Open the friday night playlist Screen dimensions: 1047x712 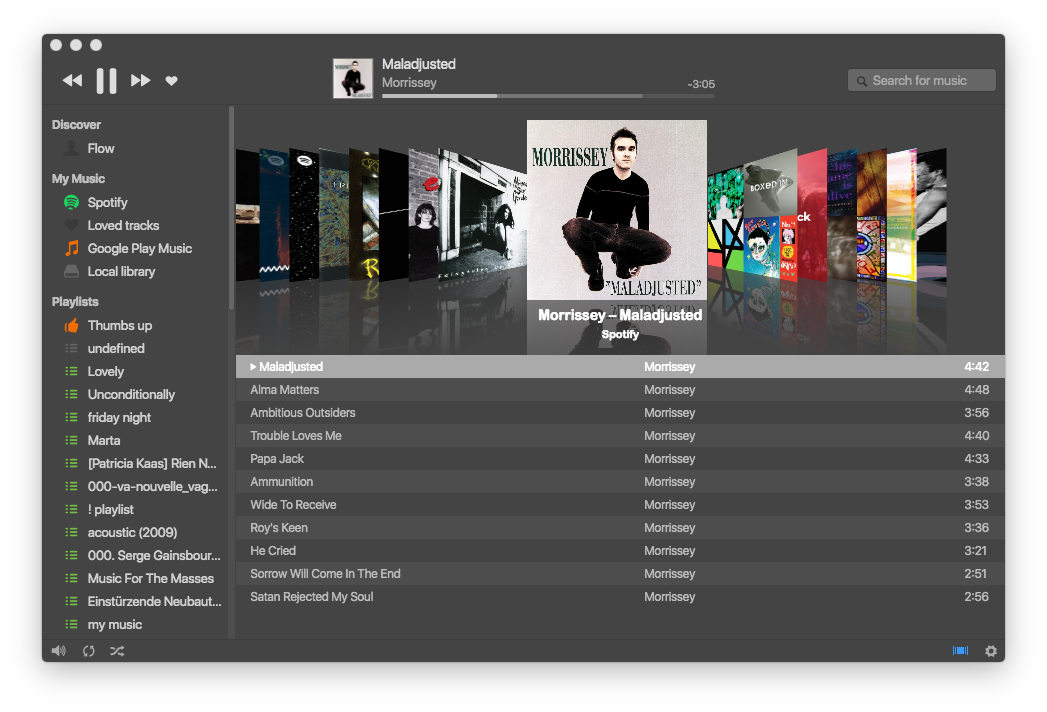click(119, 417)
